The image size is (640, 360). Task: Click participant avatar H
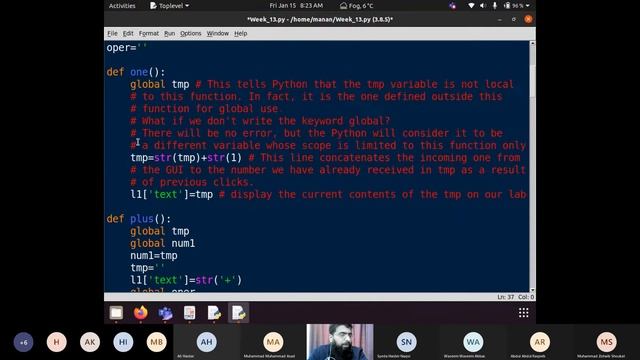click(x=57, y=342)
